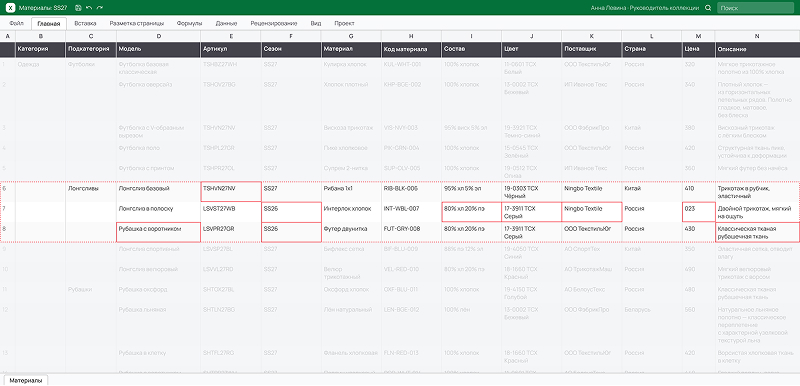The width and height of the screenshot is (800, 386).
Task: Open the Данные ribbon tab
Action: [226, 23]
